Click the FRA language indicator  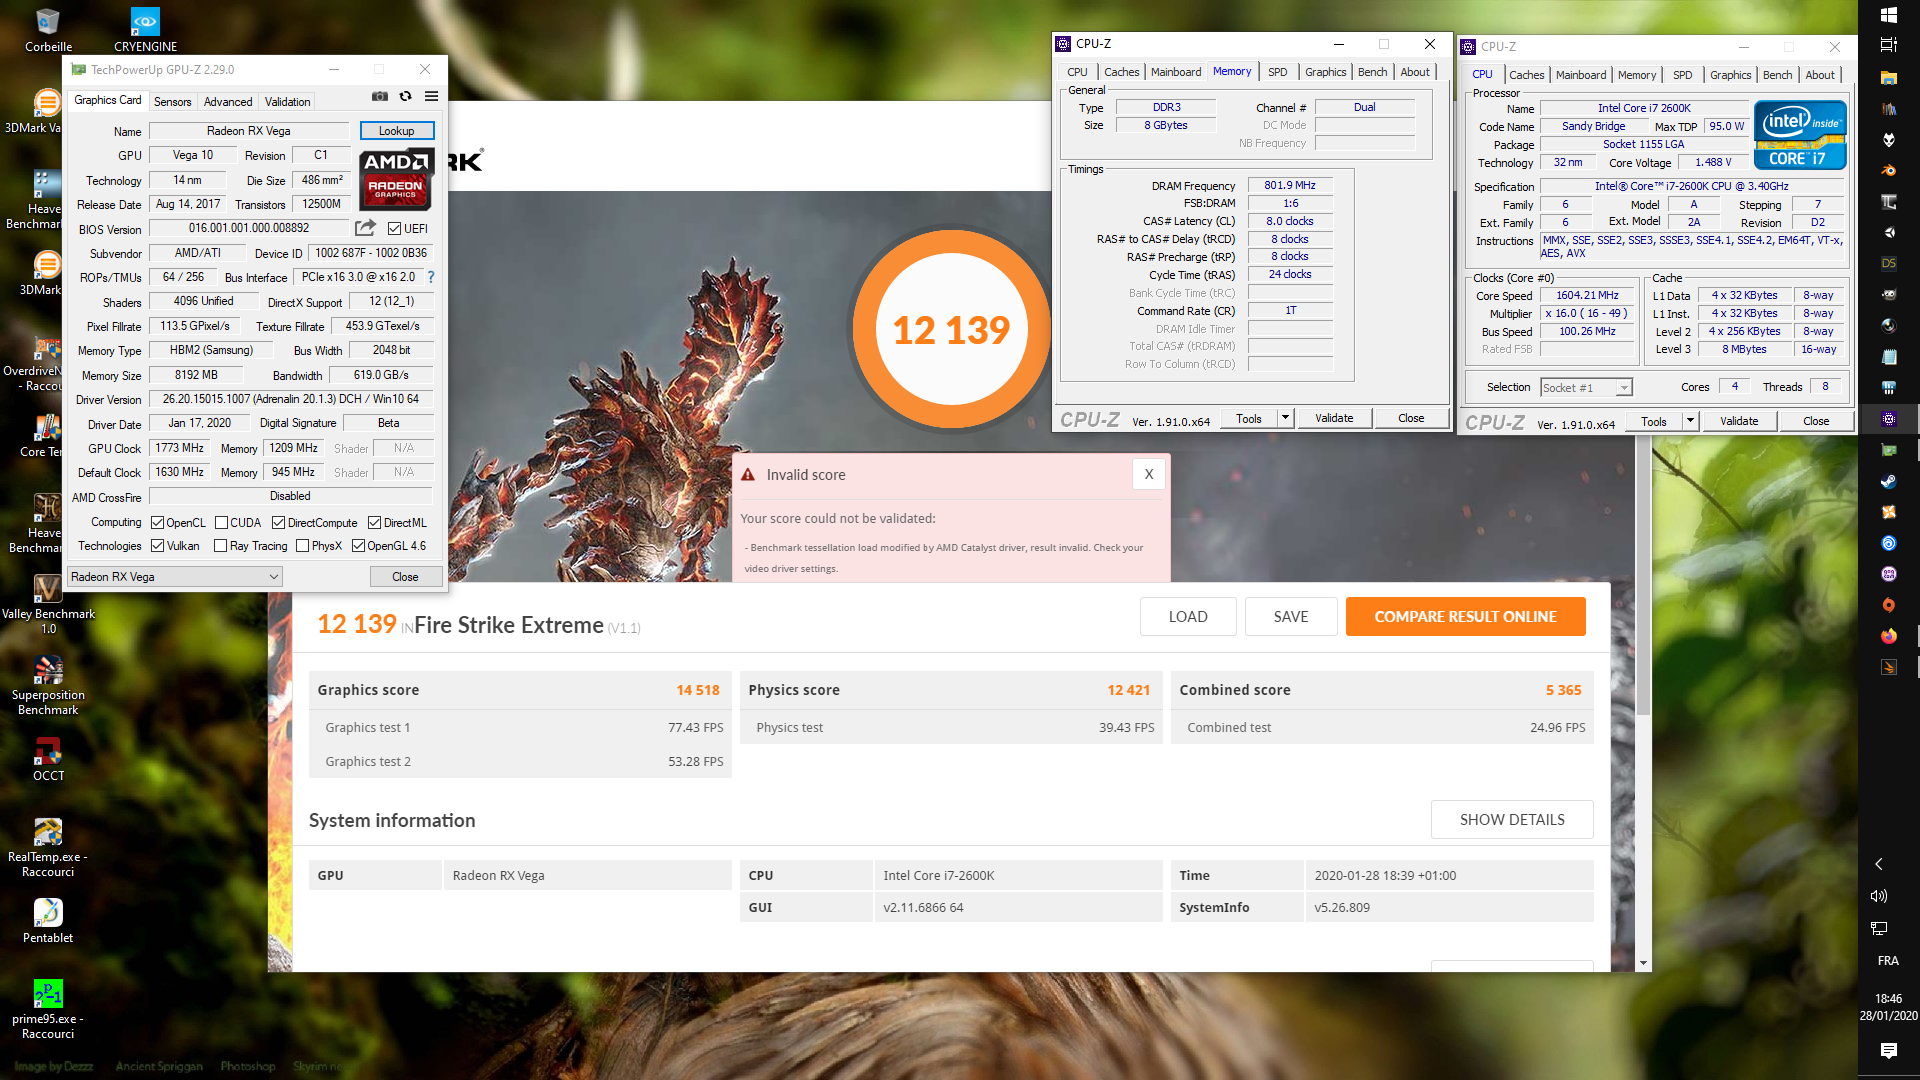pos(1888,961)
